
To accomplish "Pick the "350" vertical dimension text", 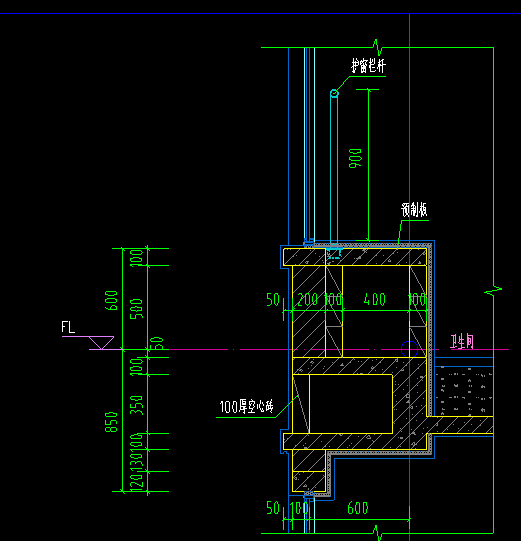I will (x=136, y=405).
